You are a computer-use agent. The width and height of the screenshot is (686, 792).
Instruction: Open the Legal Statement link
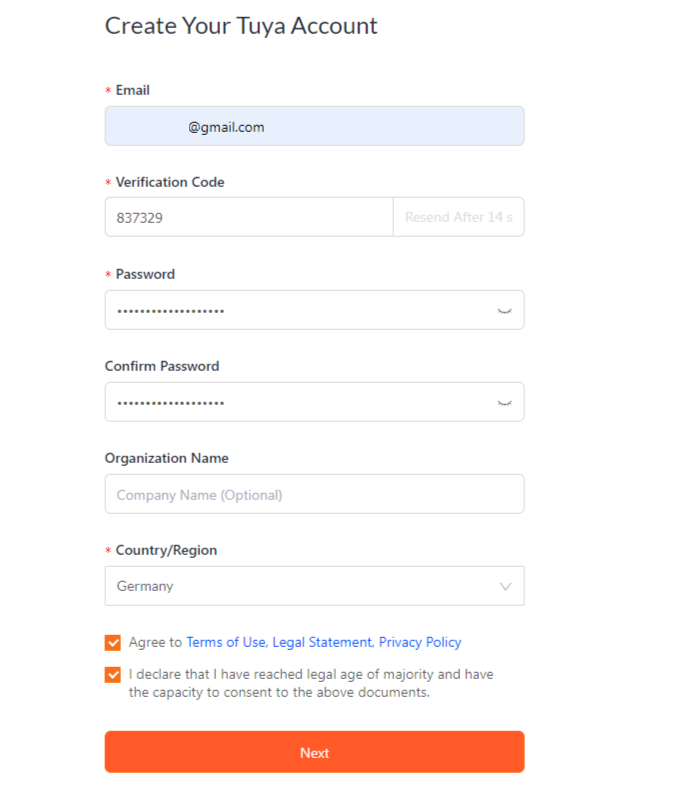(322, 643)
